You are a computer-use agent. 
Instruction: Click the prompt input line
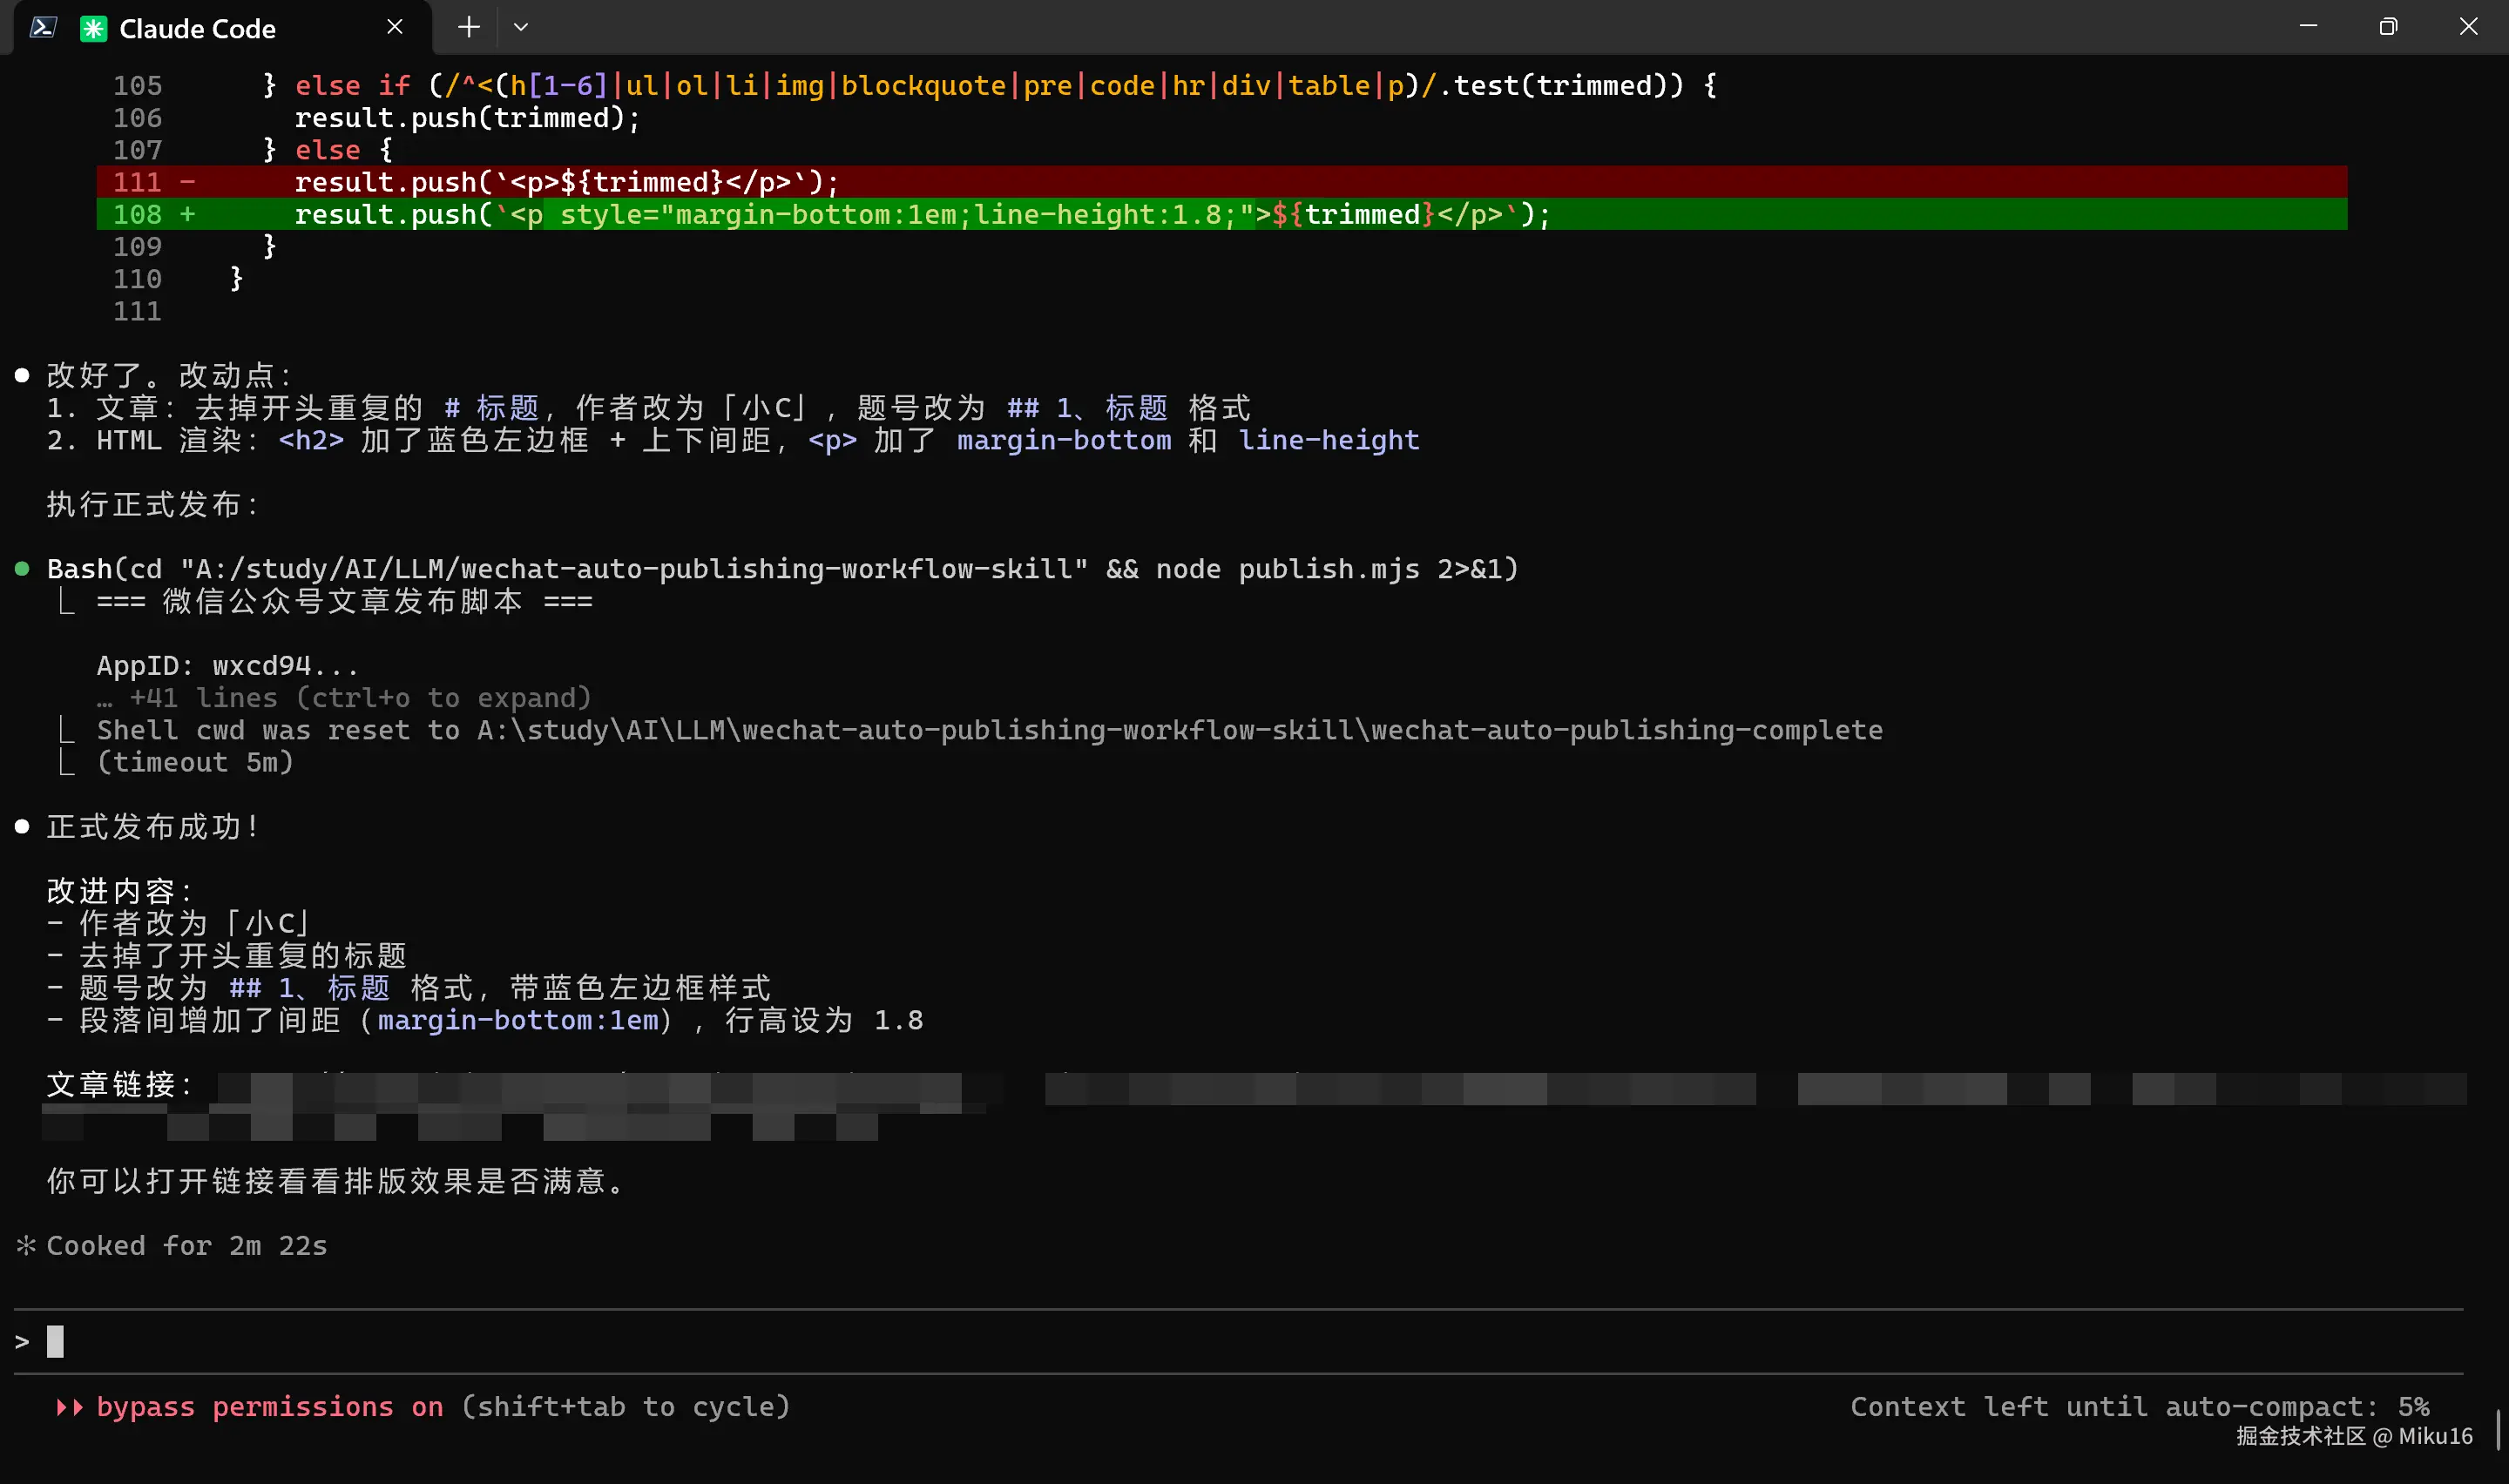point(600,1341)
